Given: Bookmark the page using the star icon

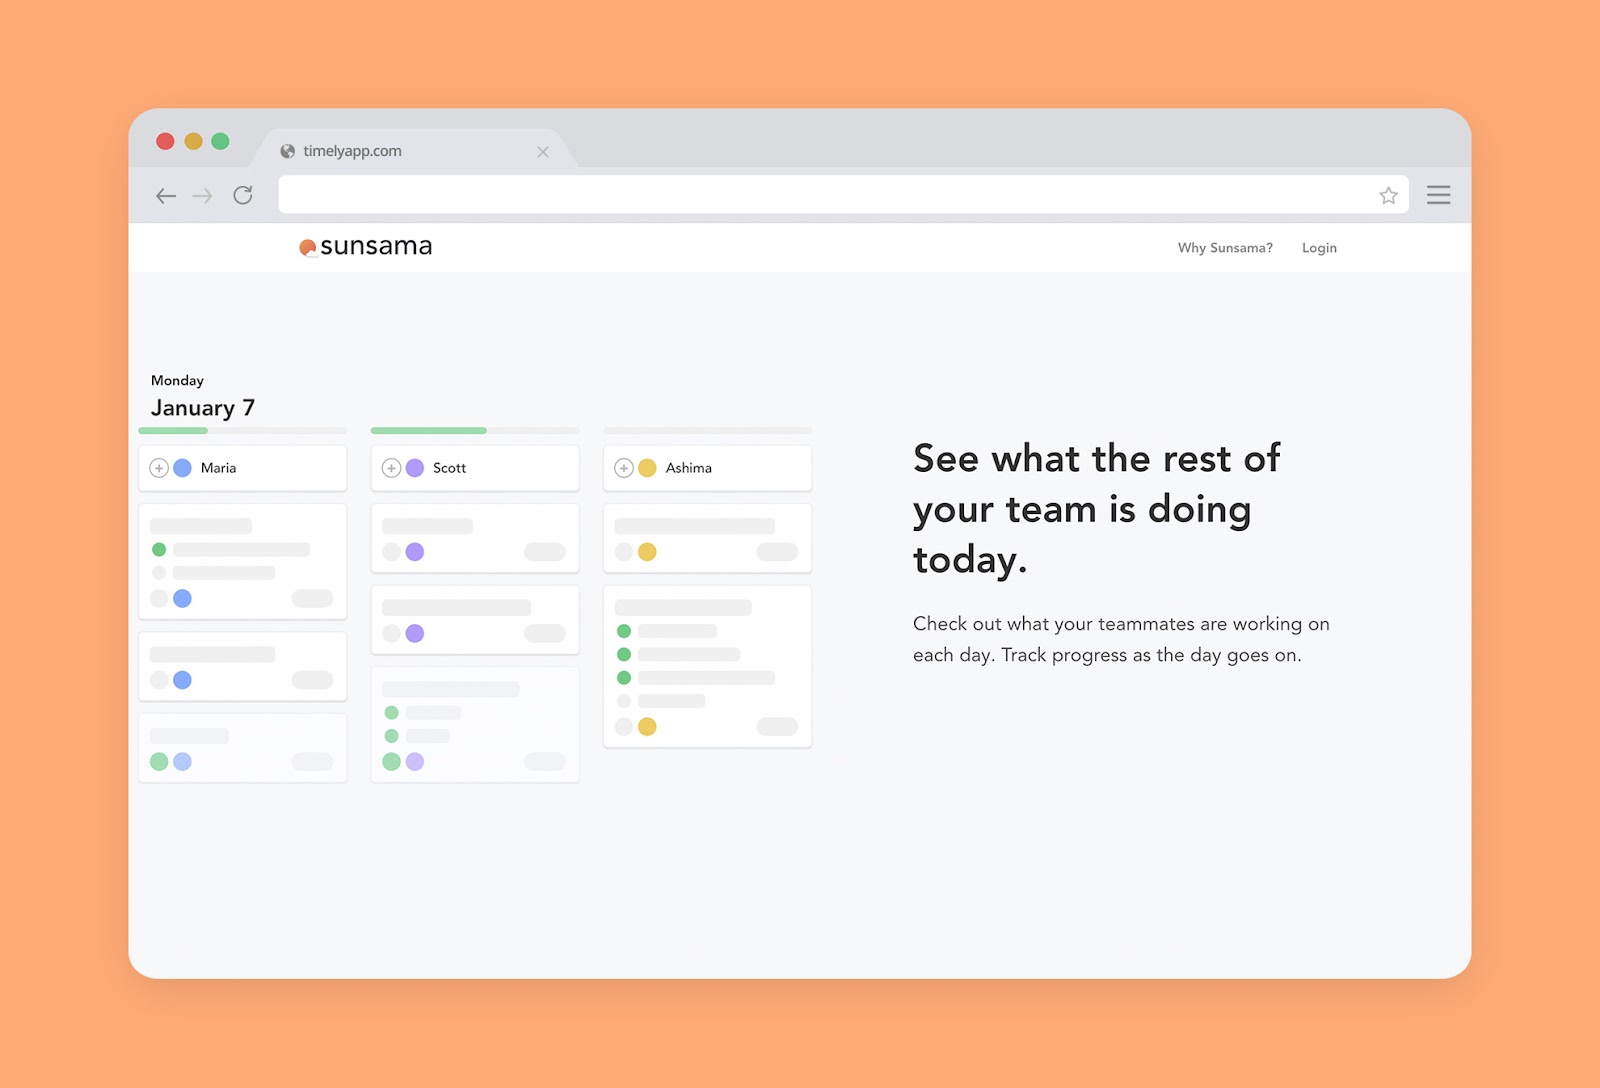Looking at the screenshot, I should (1388, 195).
